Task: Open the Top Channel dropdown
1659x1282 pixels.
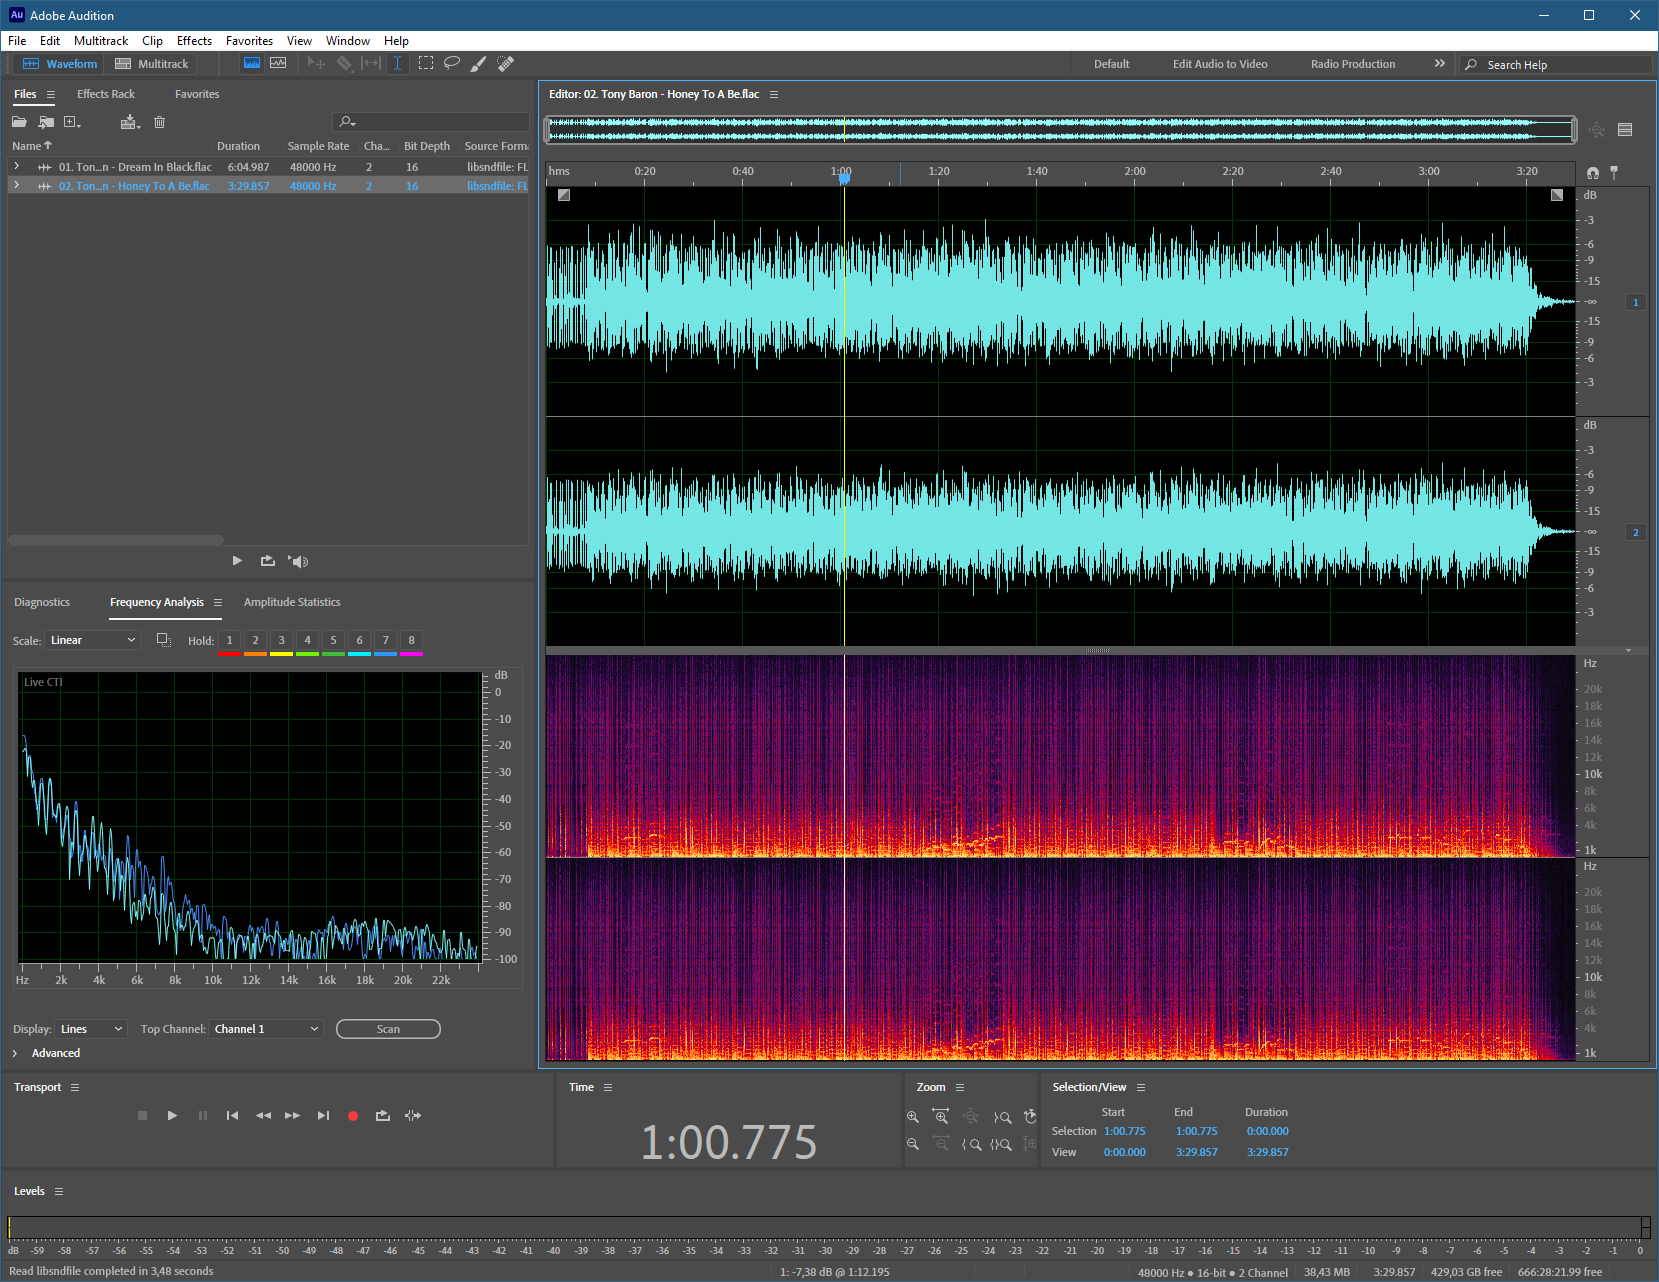Action: [266, 1029]
